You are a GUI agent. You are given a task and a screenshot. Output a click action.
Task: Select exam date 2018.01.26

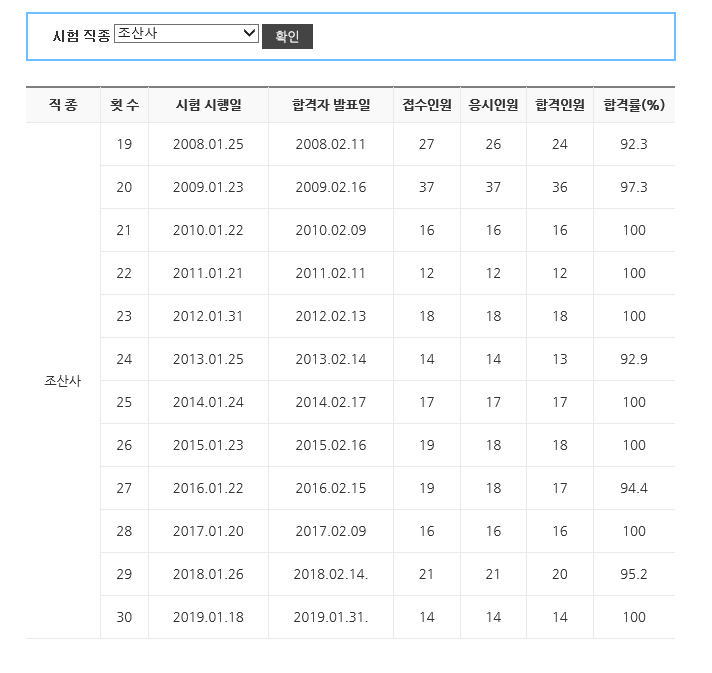click(x=208, y=574)
